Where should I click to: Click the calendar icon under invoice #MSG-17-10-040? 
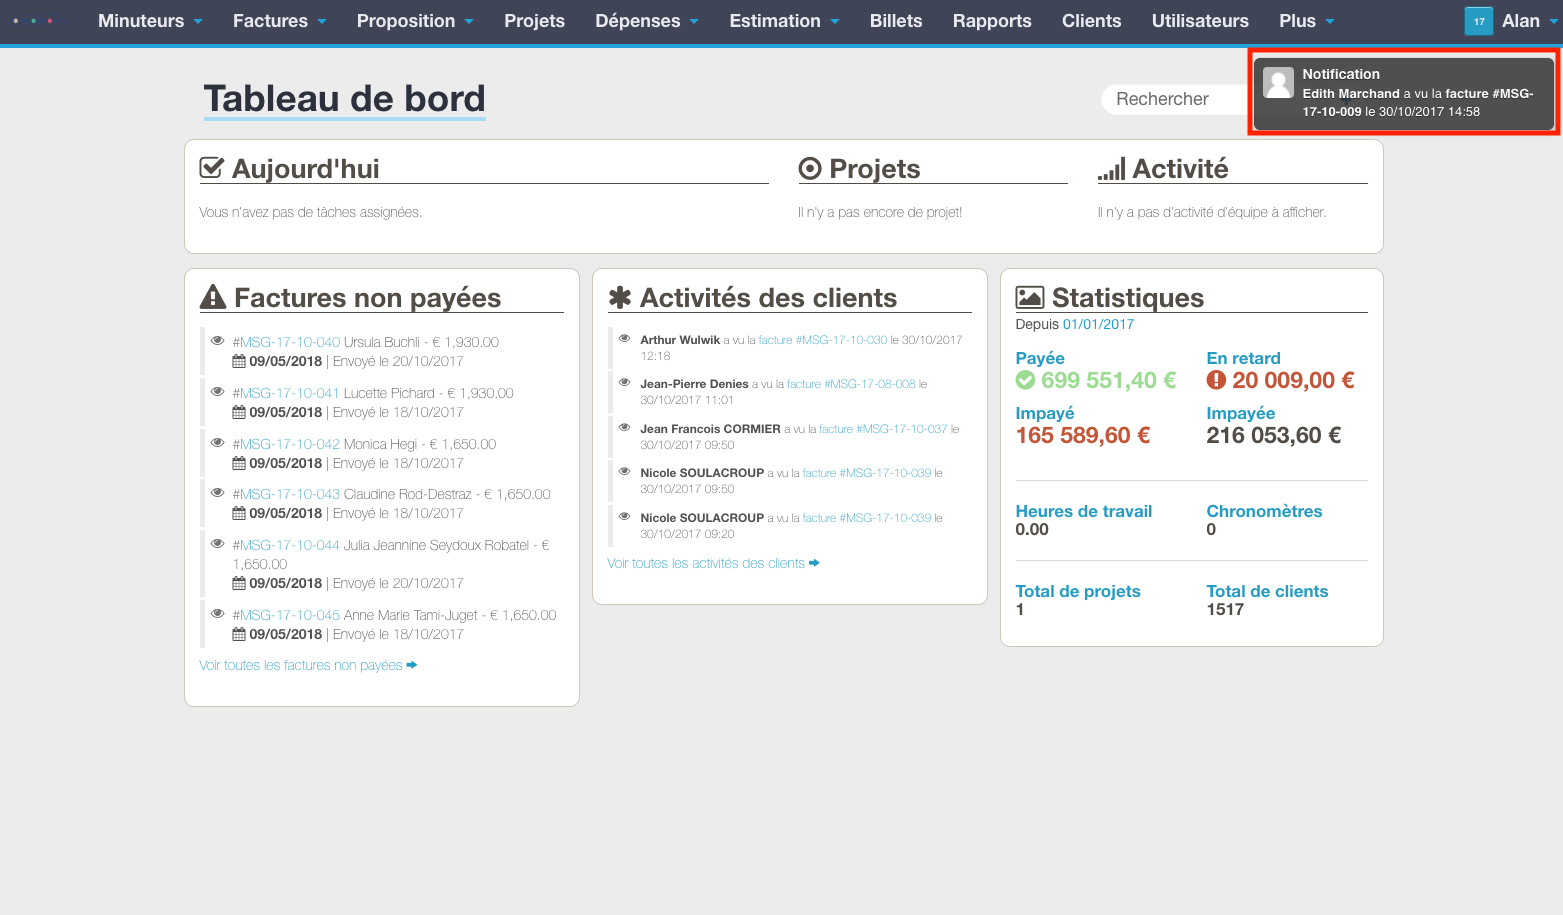click(x=239, y=361)
